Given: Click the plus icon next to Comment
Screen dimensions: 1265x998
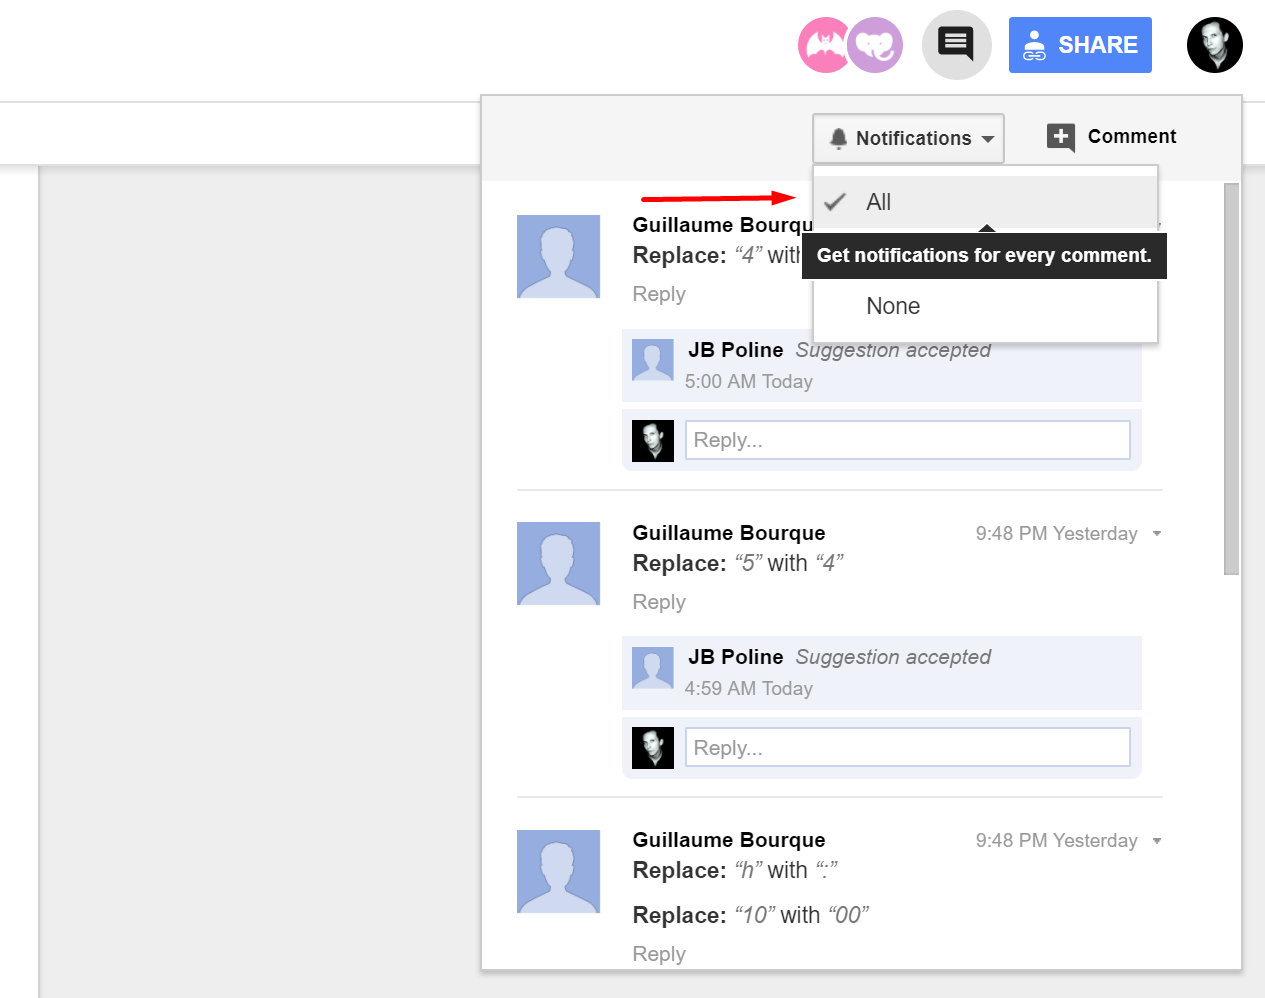Looking at the screenshot, I should pos(1061,137).
